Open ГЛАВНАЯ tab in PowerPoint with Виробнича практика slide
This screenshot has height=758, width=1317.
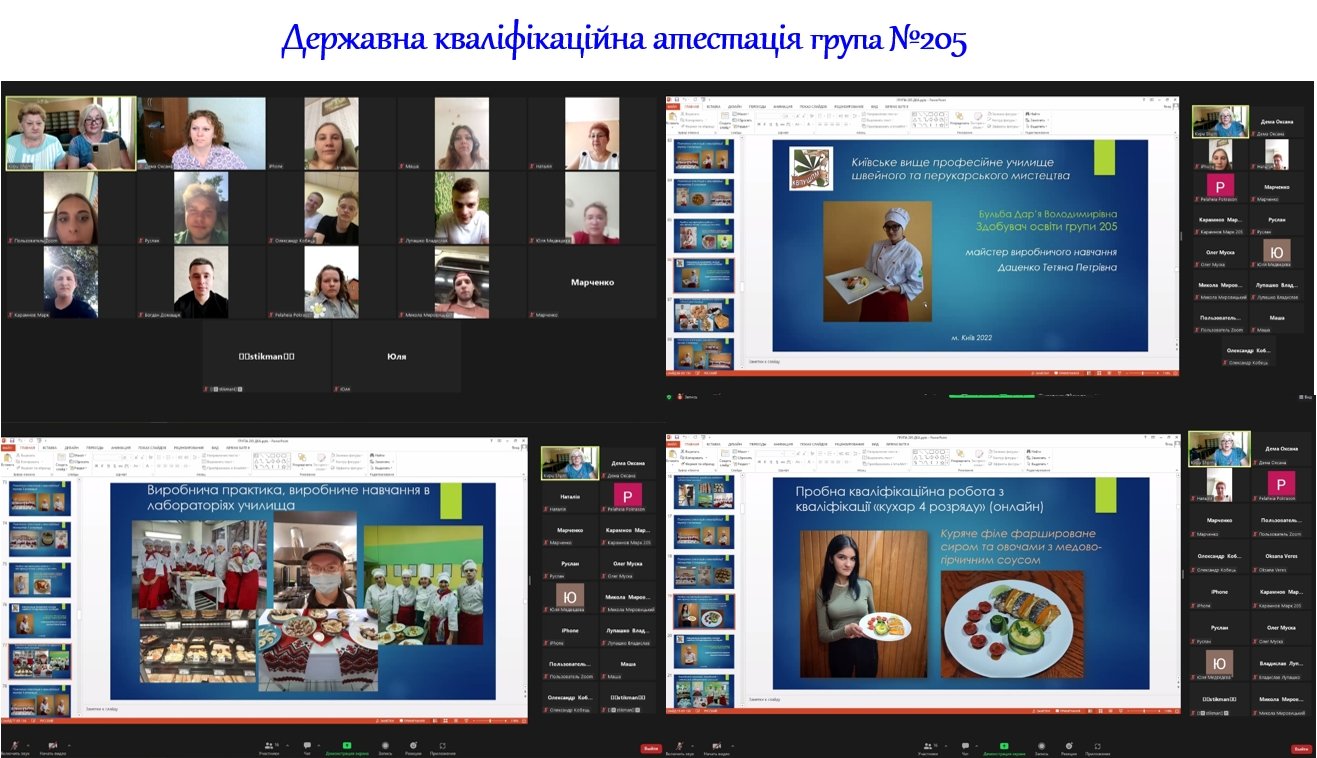point(29,447)
